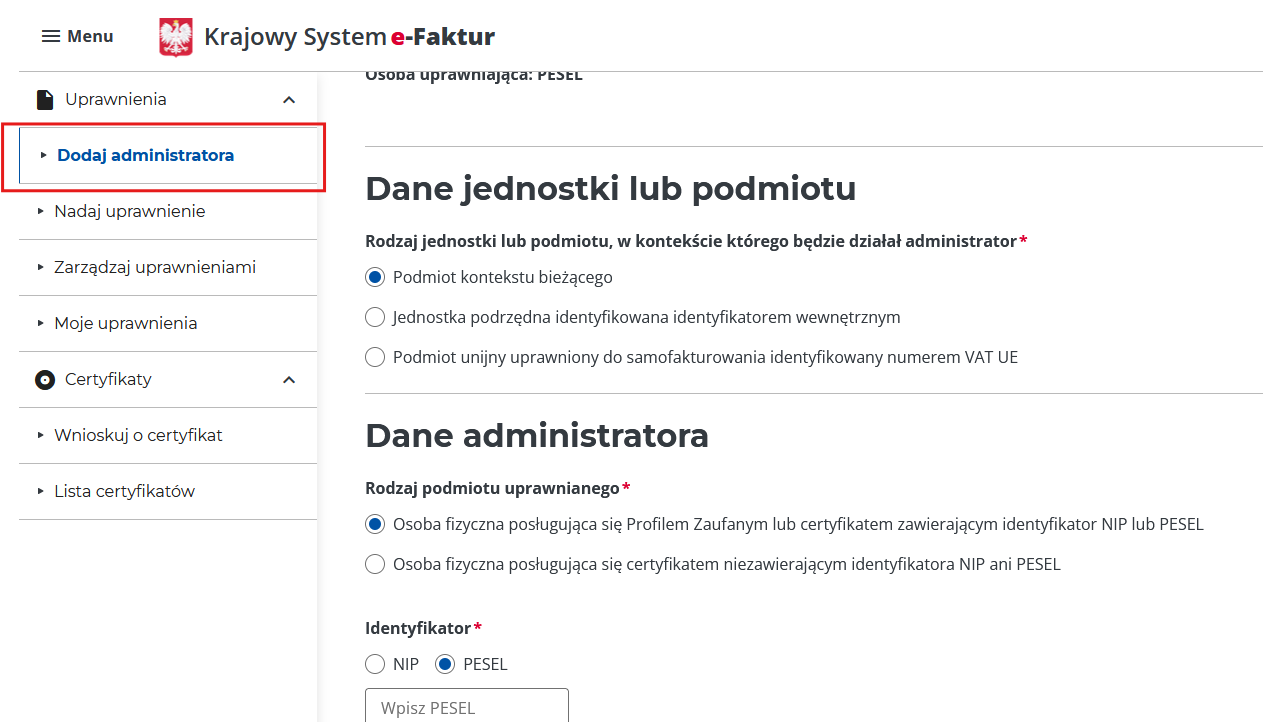Open Moje uprawnienia page
This screenshot has height=722, width=1263.
(126, 323)
